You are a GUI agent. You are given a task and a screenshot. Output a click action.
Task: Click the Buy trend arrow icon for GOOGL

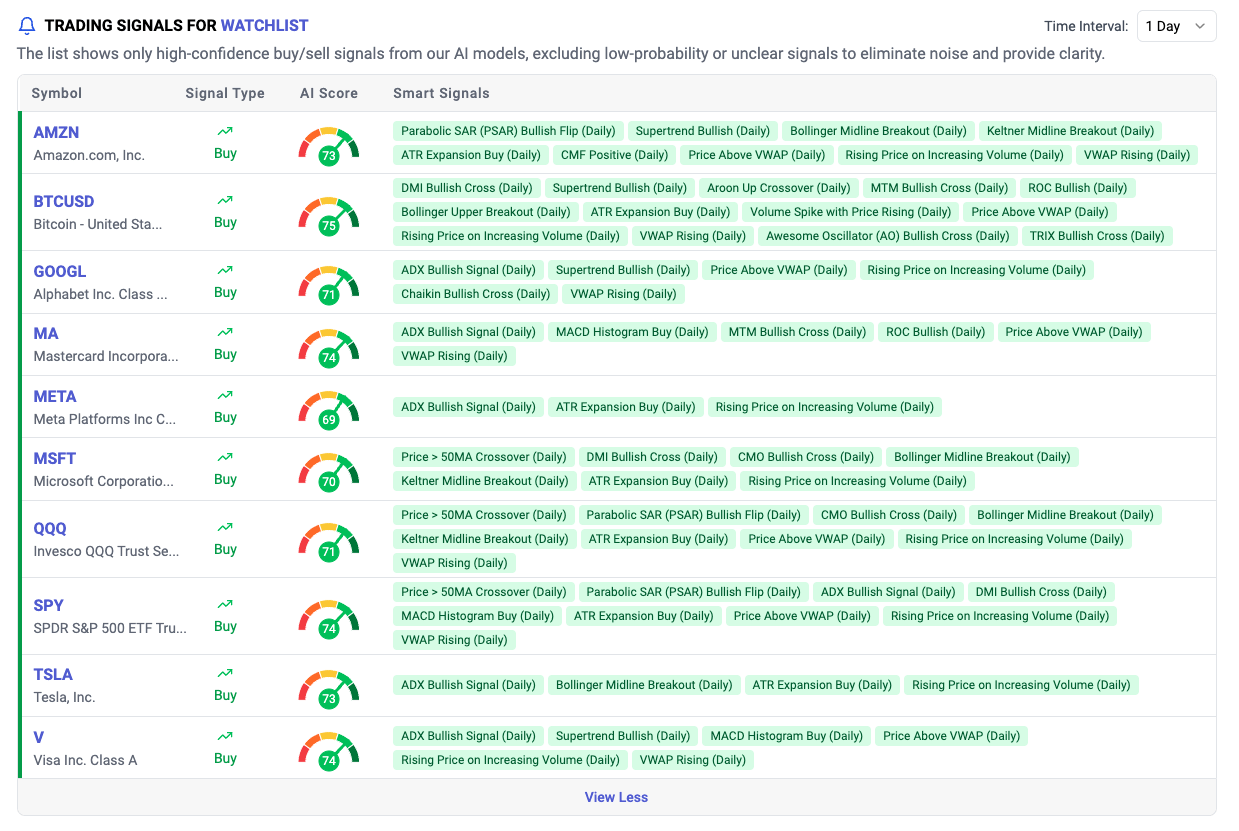pos(225,270)
